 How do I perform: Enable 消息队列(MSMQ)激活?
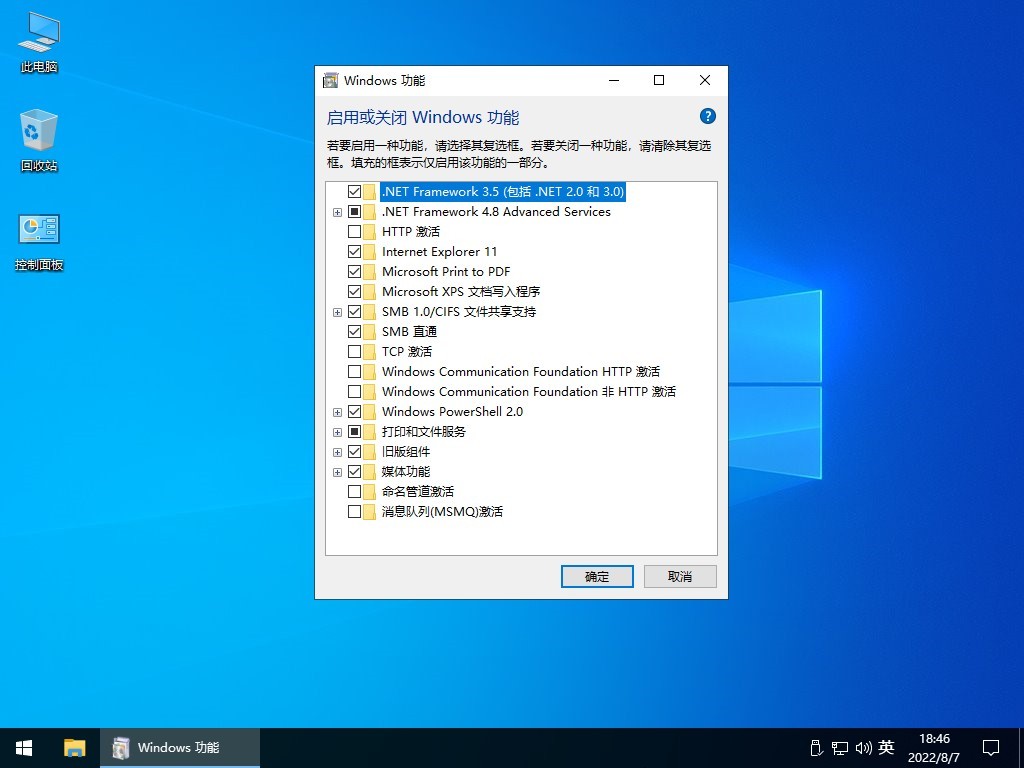tap(355, 511)
